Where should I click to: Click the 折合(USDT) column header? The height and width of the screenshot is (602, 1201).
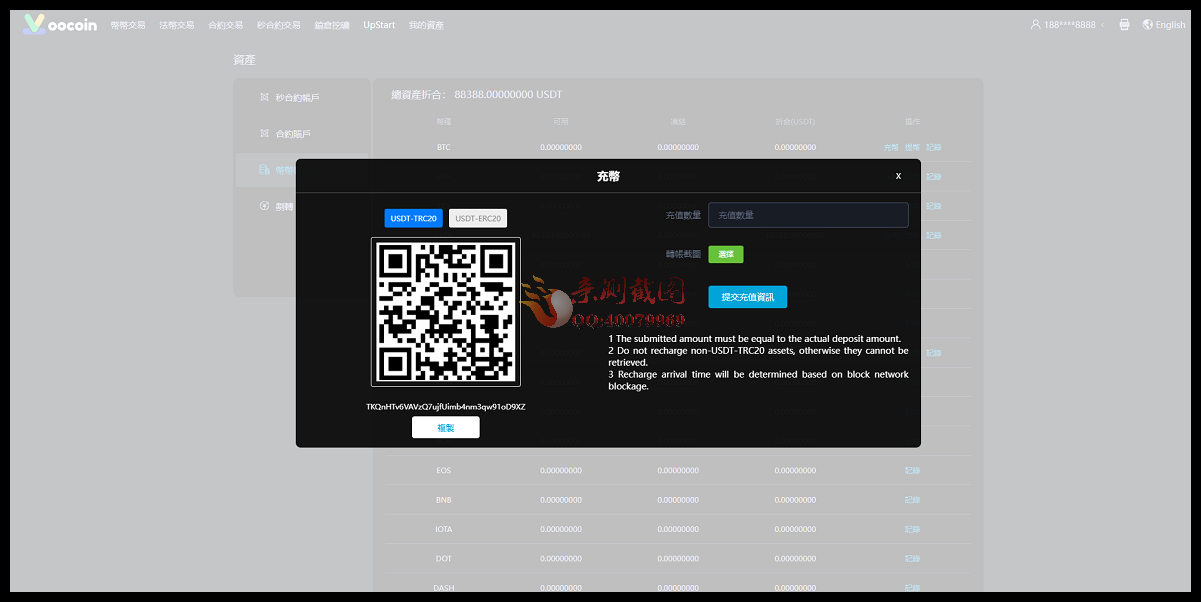tap(795, 121)
